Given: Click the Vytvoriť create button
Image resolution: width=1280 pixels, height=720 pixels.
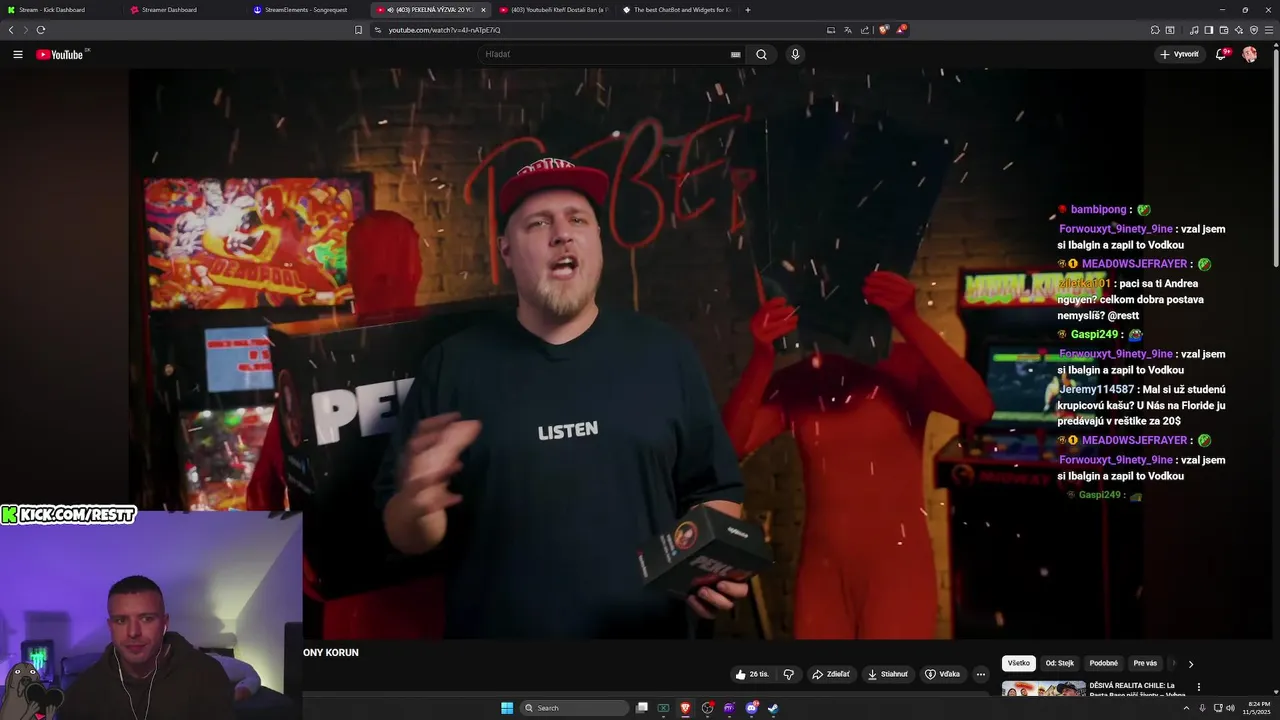Looking at the screenshot, I should tap(1179, 55).
